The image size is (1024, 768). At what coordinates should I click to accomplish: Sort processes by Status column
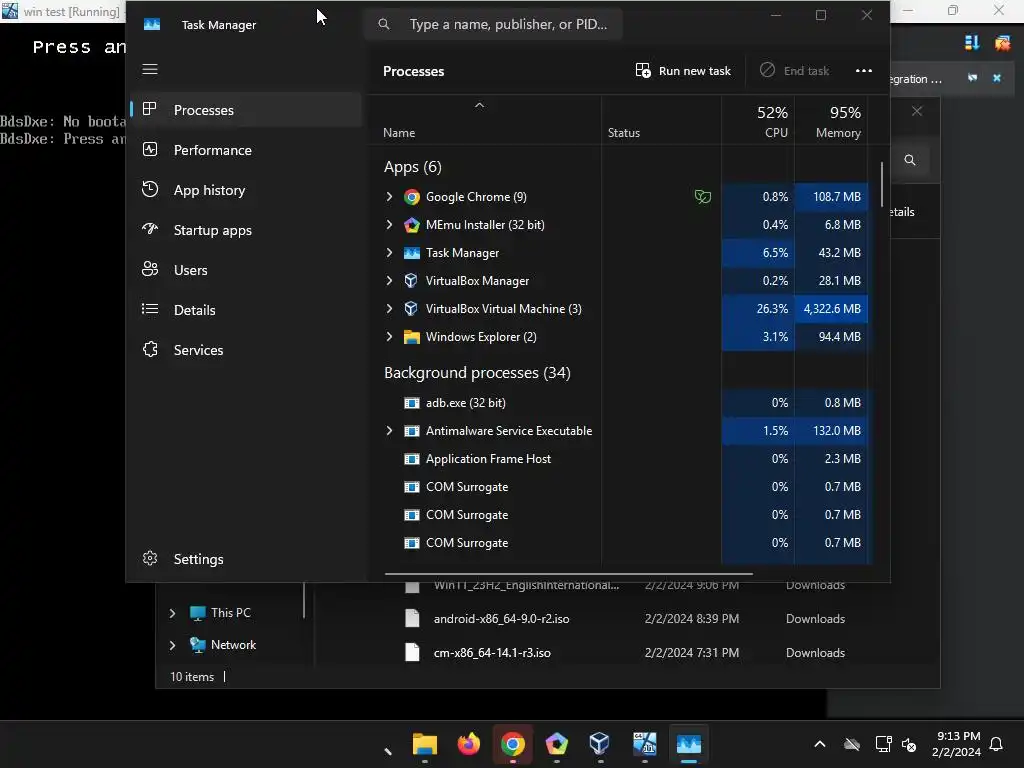tap(624, 133)
